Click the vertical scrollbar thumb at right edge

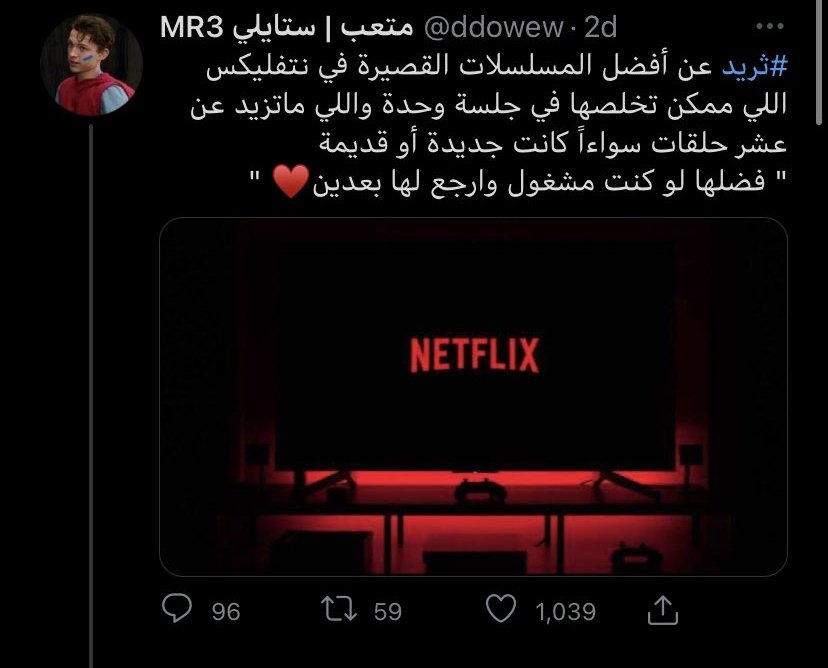pos(819,62)
